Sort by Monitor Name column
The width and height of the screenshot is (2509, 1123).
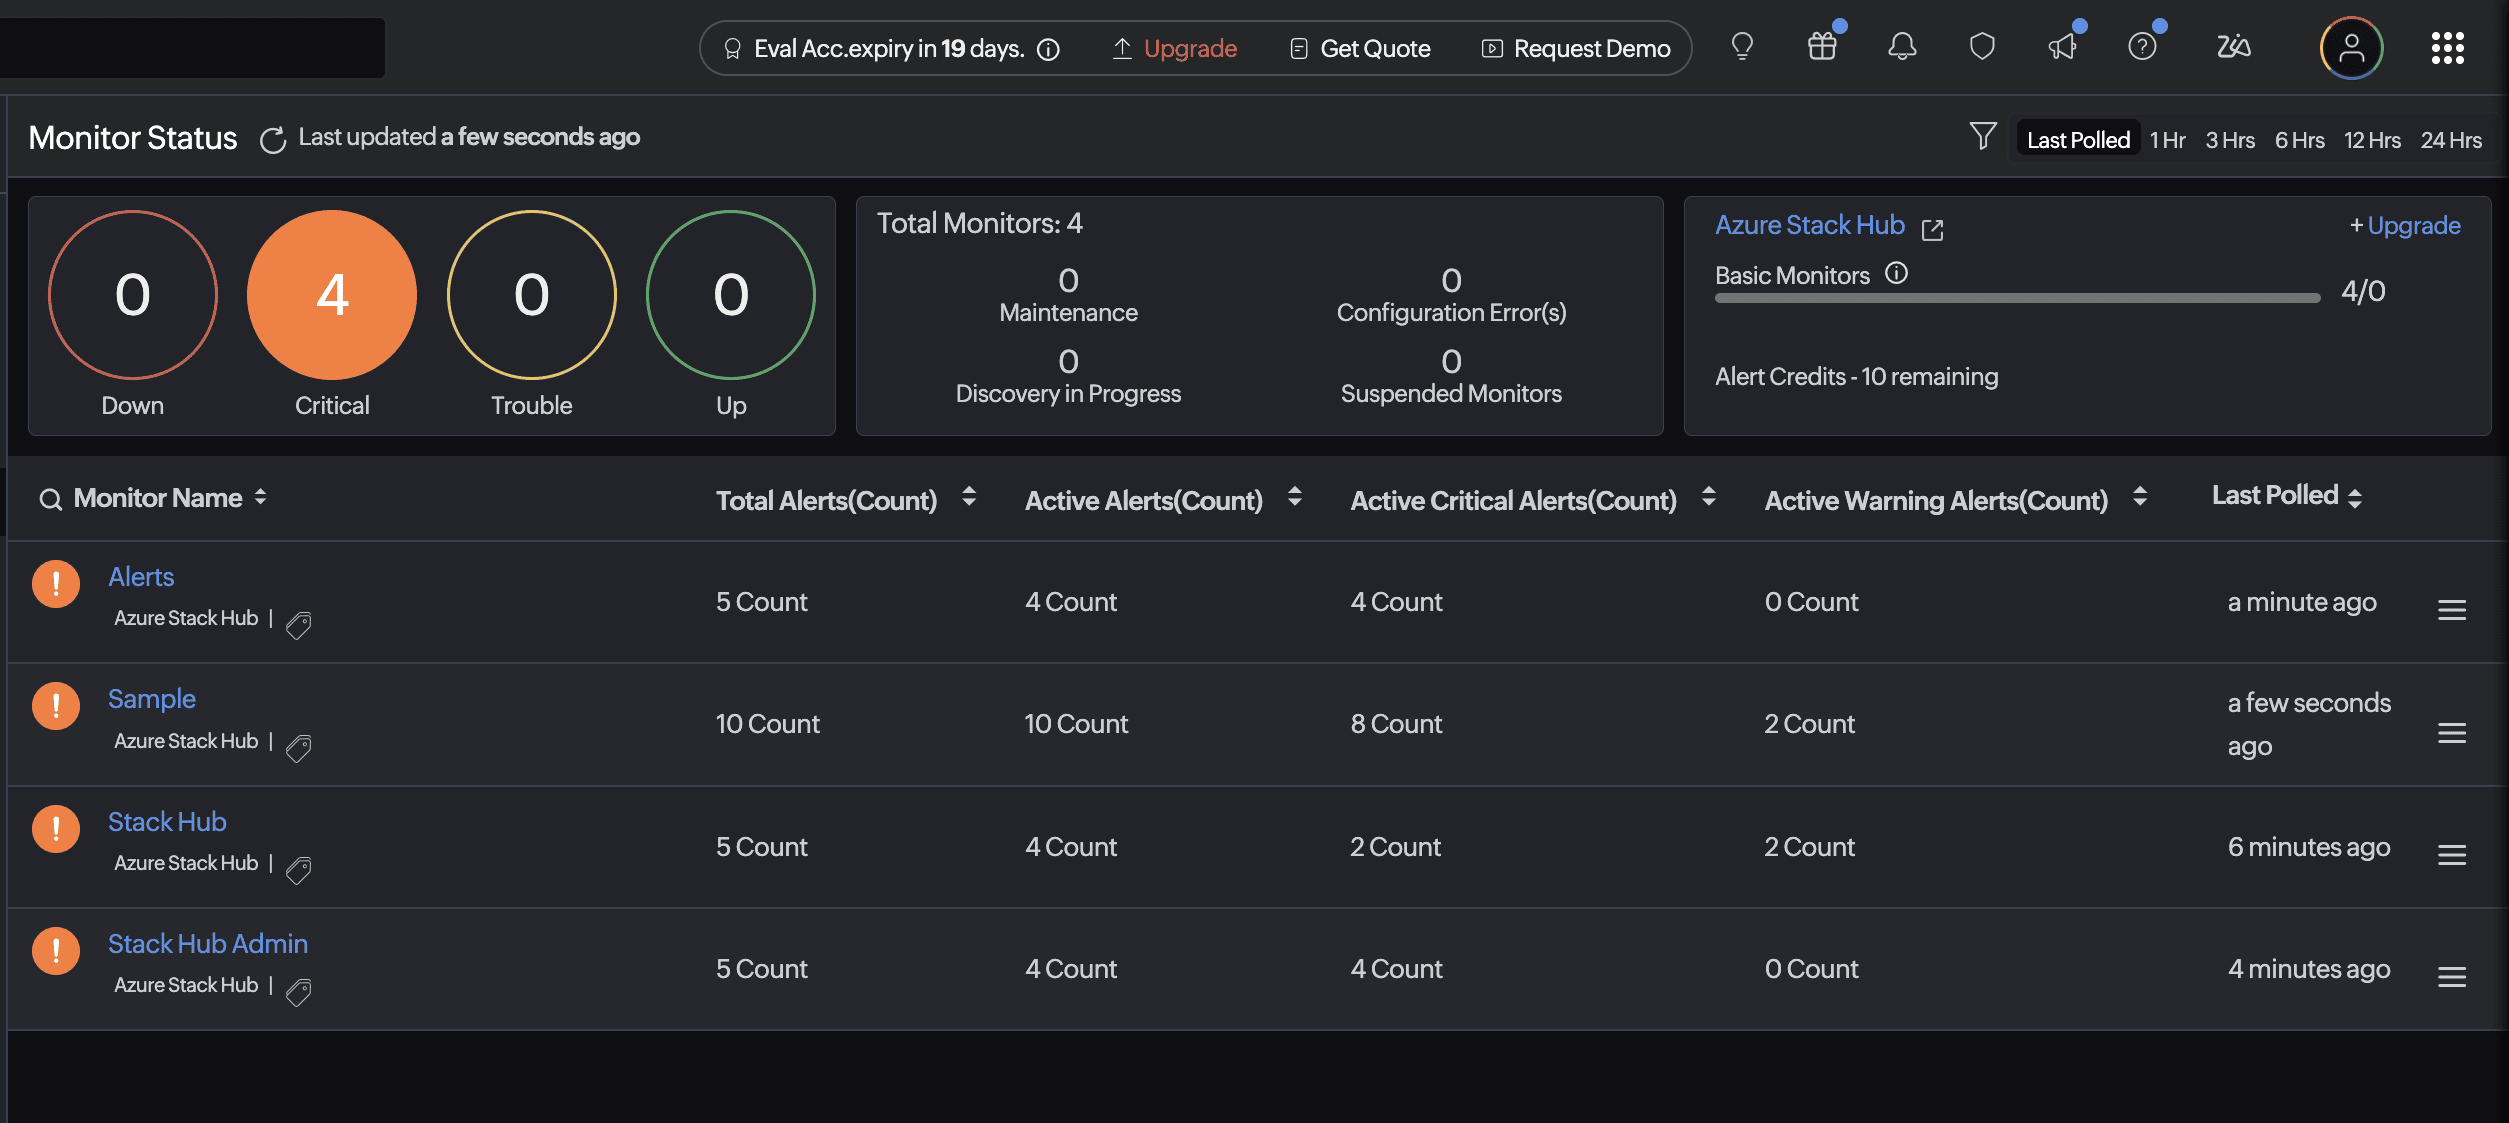pyautogui.click(x=260, y=497)
